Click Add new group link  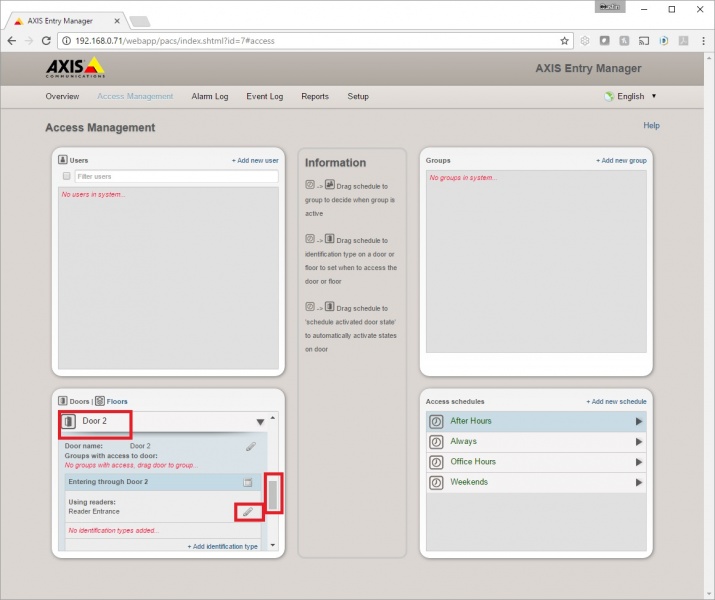click(622, 160)
